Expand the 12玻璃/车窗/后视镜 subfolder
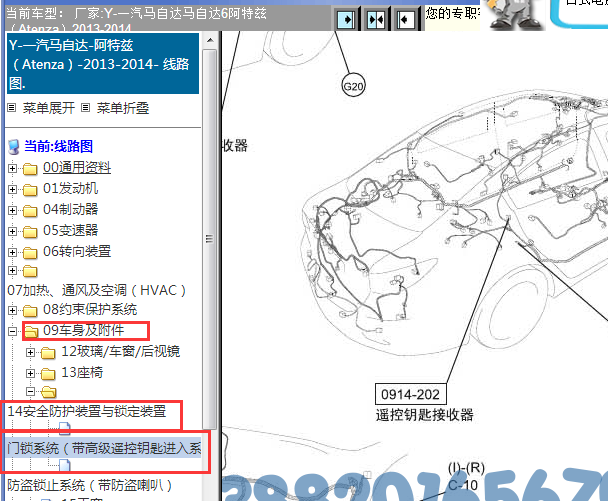The height and width of the screenshot is (501, 608). [30, 352]
